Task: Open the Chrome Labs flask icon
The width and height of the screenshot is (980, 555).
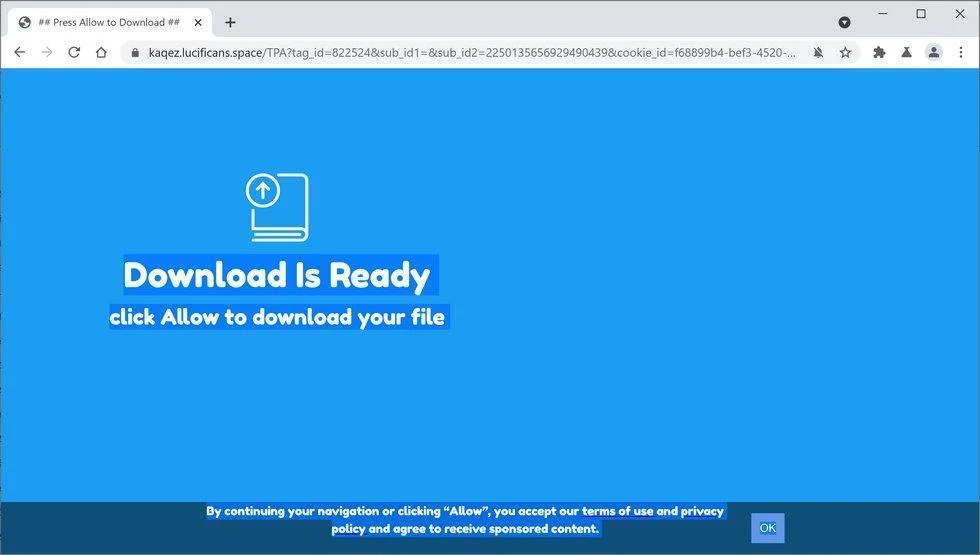Action: point(906,52)
